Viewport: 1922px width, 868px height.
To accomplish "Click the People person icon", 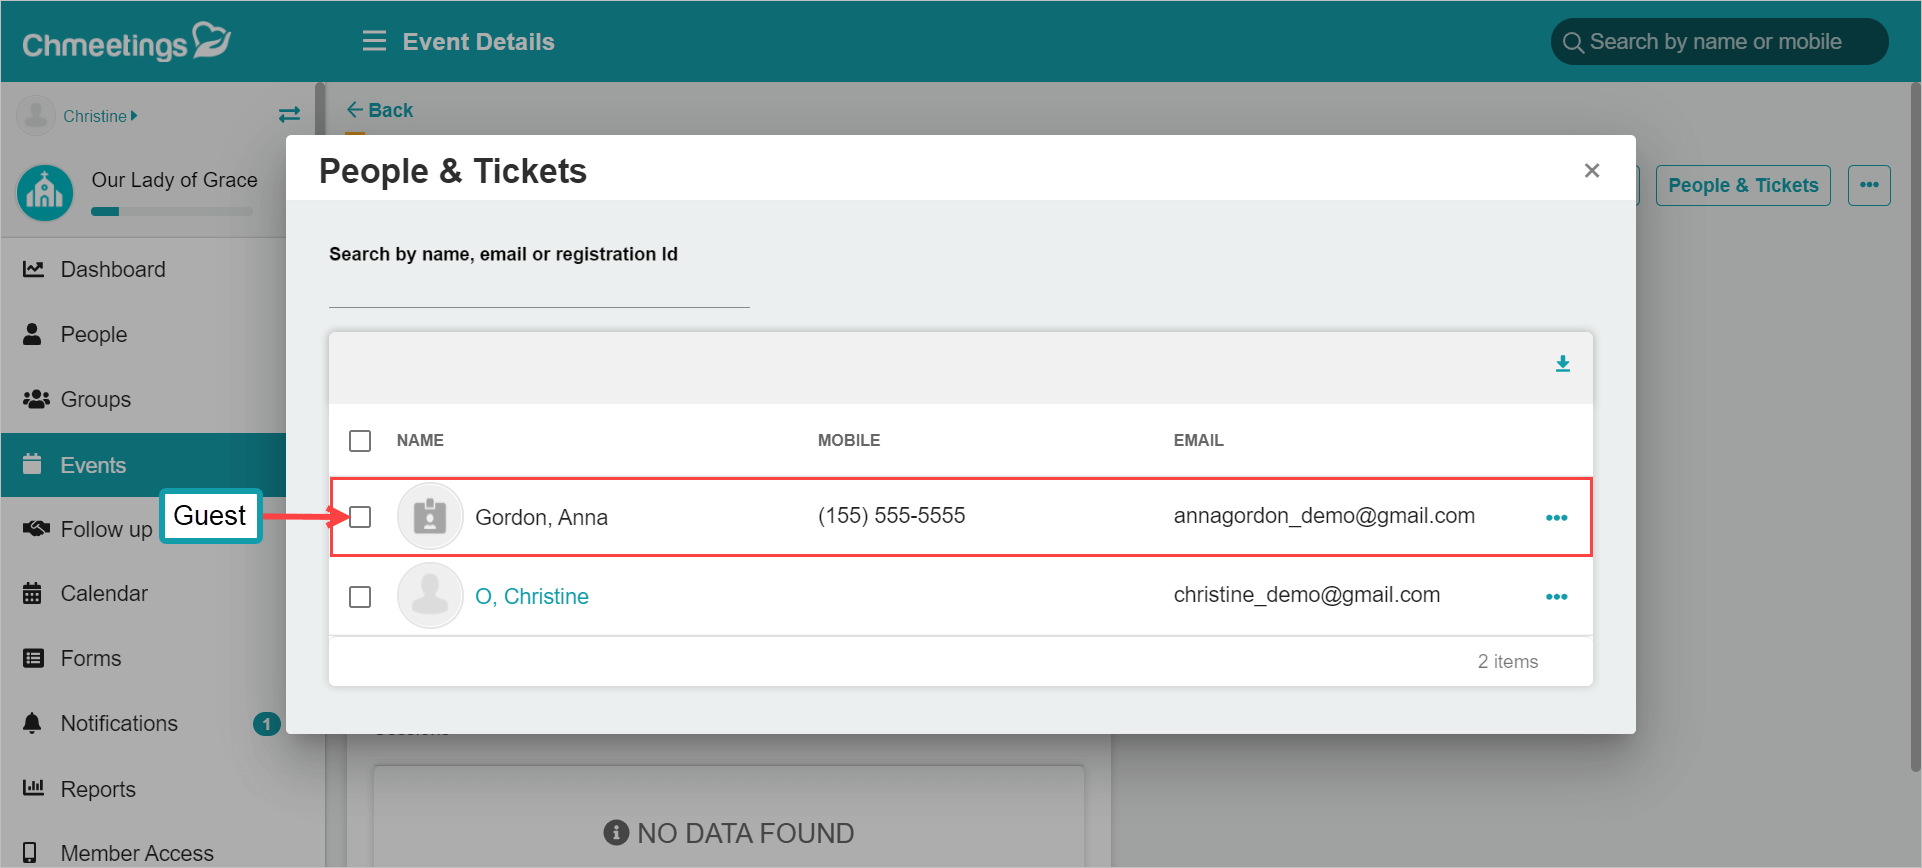I will click(33, 334).
